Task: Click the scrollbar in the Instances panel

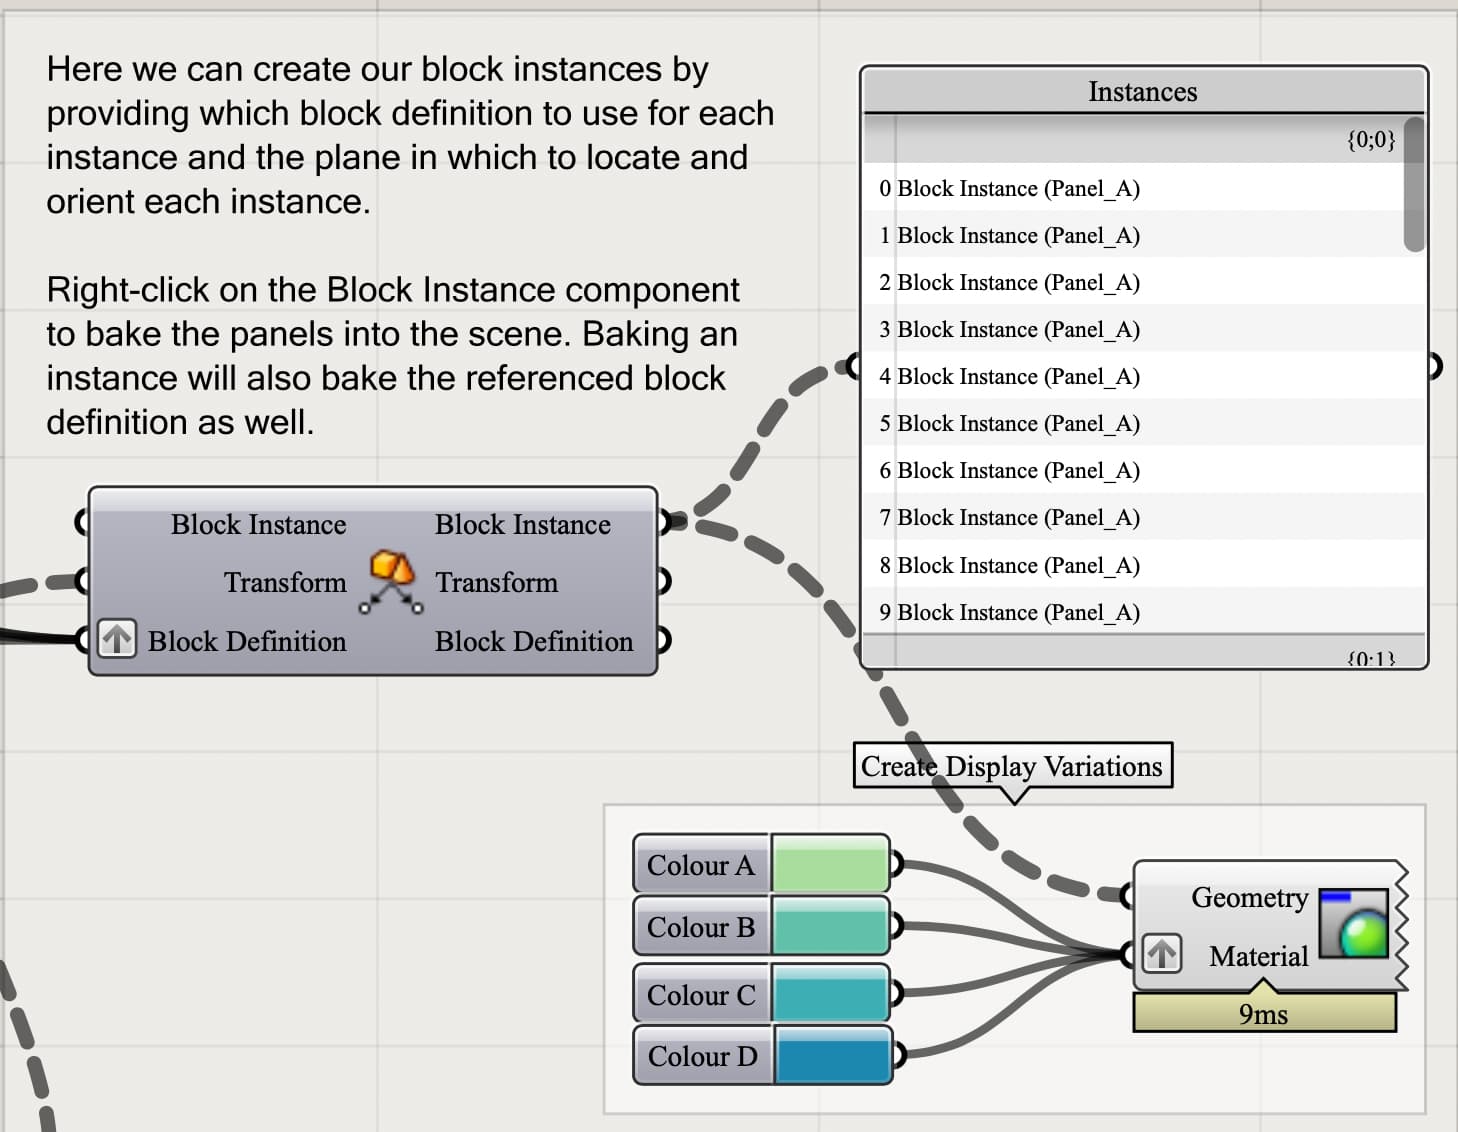Action: (1412, 185)
